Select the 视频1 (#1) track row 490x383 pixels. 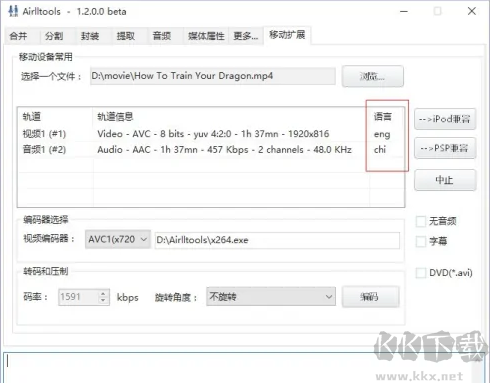pos(211,134)
